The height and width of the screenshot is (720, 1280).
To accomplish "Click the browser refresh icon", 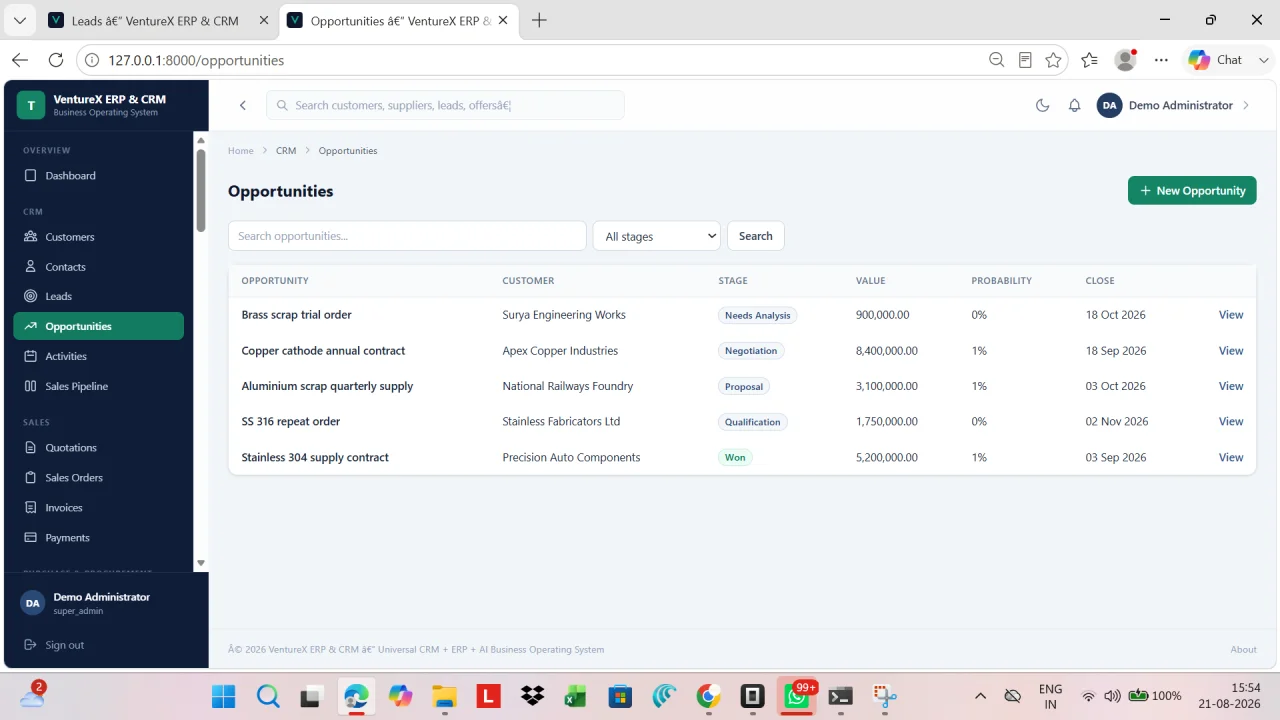I will pyautogui.click(x=56, y=60).
